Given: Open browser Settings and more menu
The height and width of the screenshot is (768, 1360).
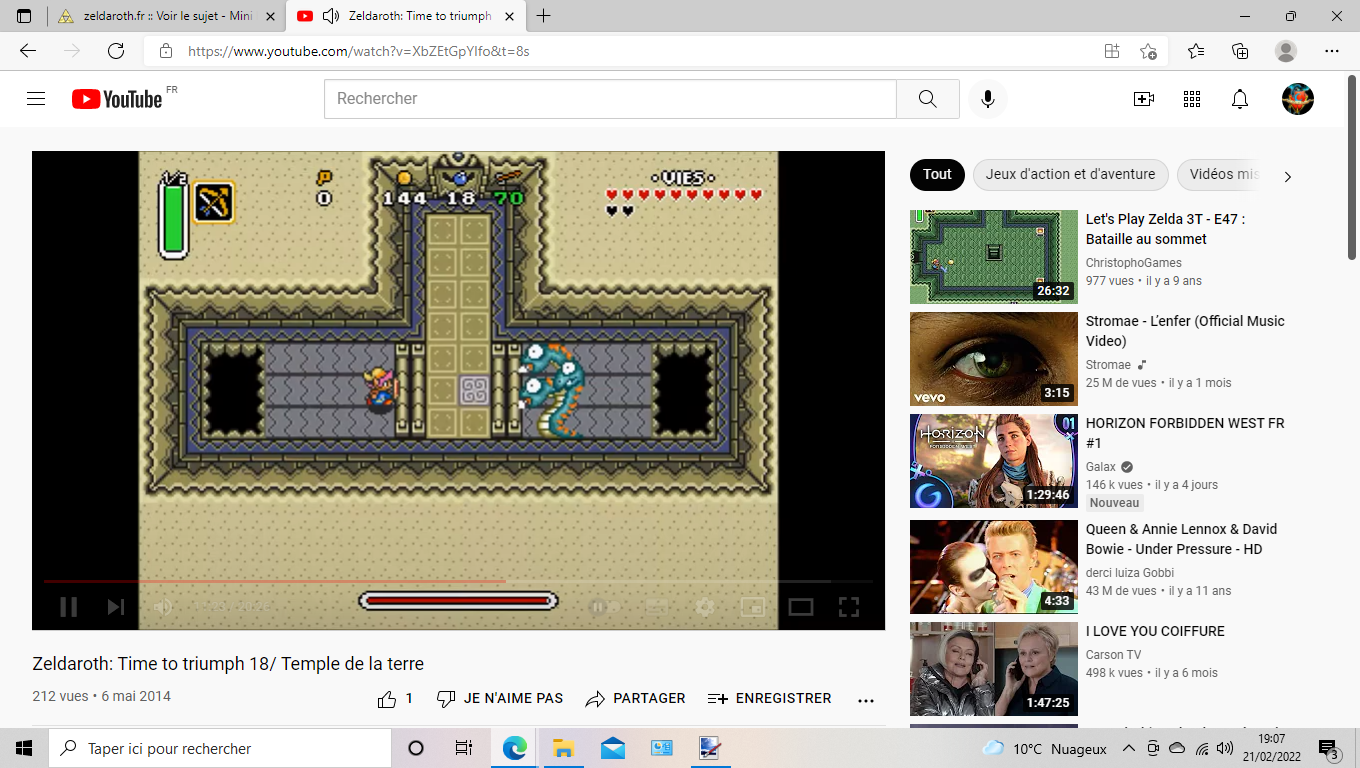Looking at the screenshot, I should coord(1332,51).
